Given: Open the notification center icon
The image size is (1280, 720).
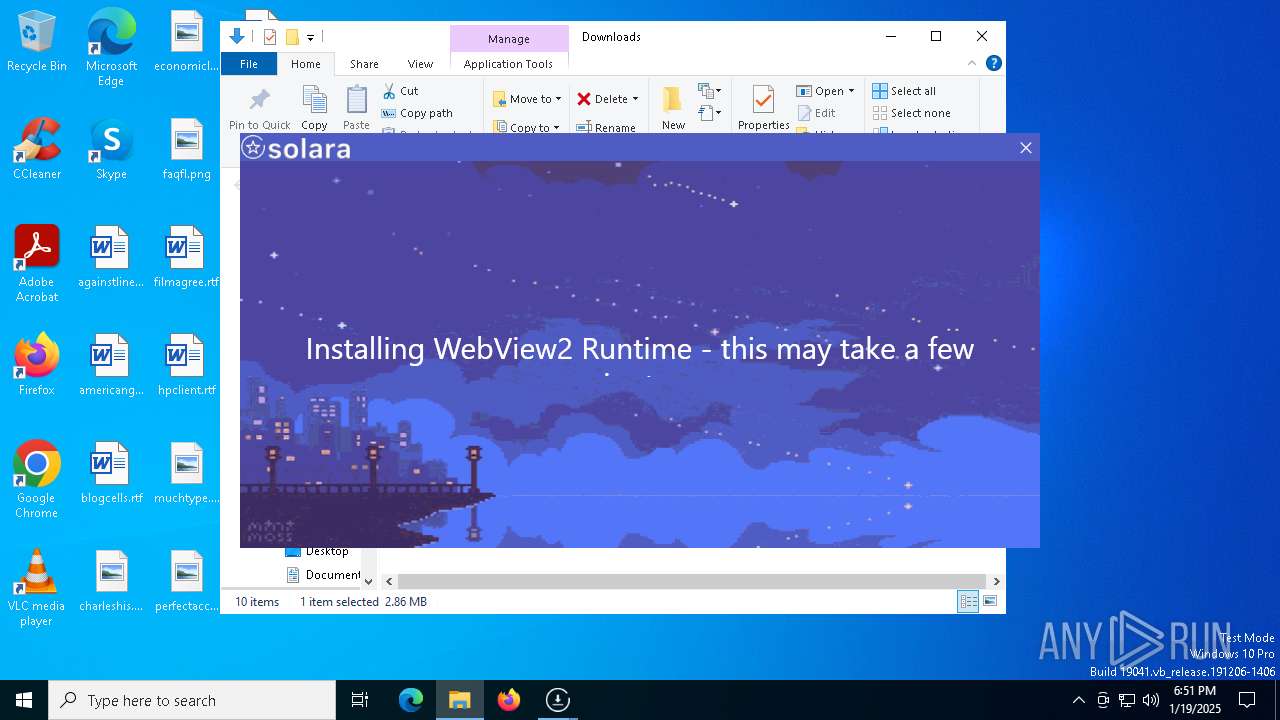Looking at the screenshot, I should coord(1247,700).
